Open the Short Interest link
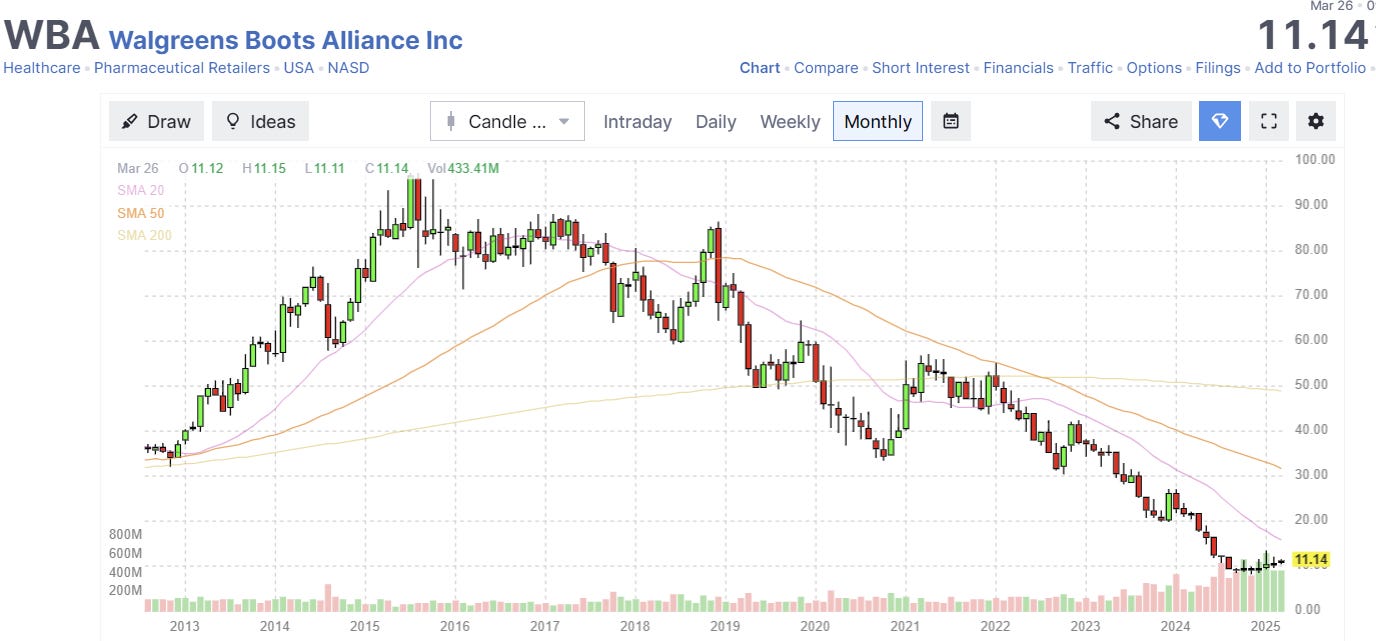The image size is (1376, 641). click(921, 68)
